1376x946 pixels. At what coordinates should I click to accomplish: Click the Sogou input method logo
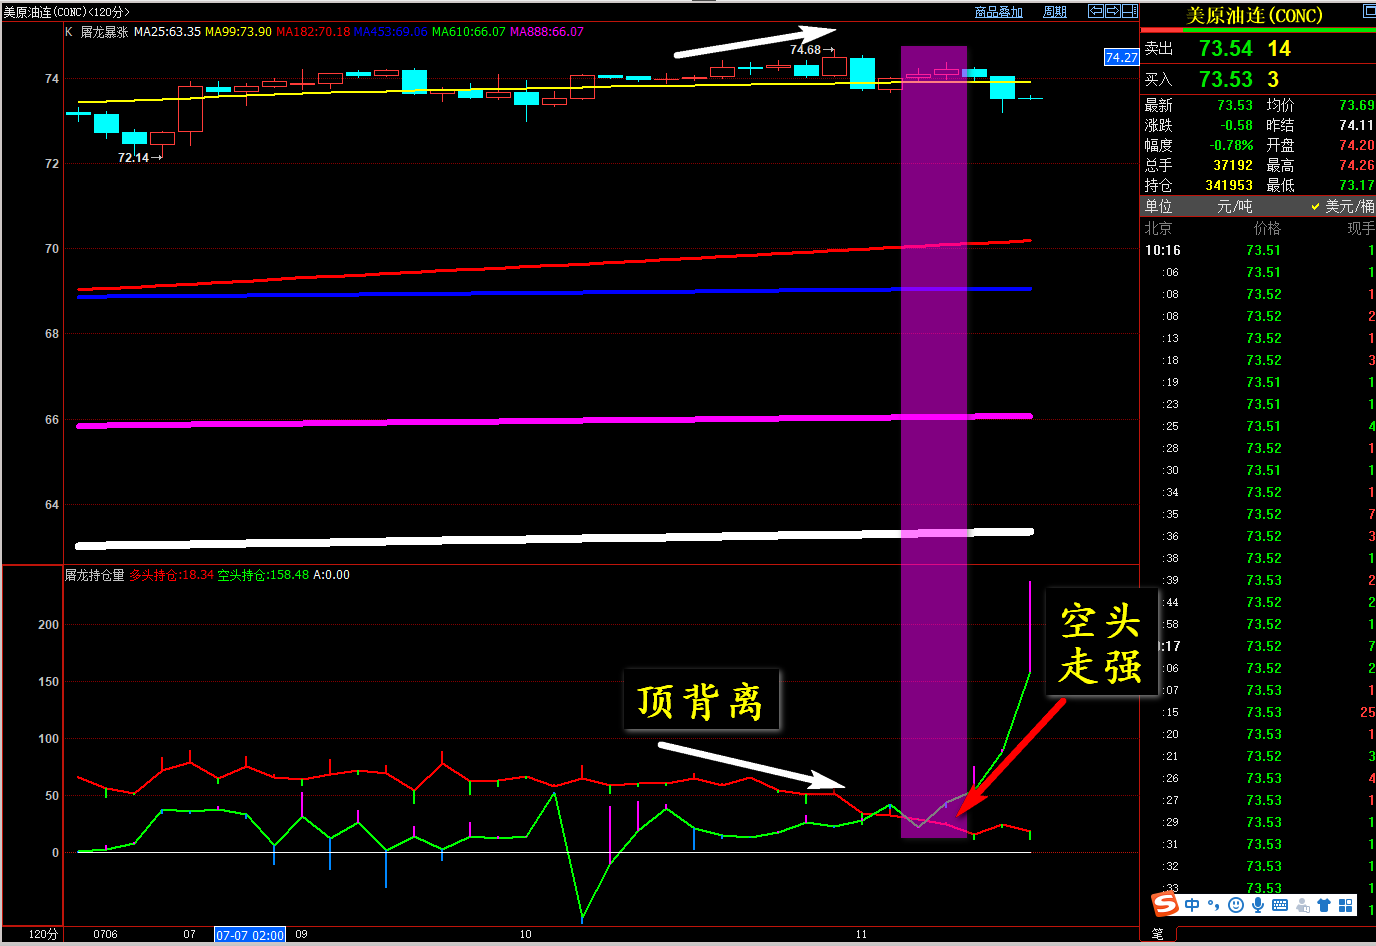coord(1166,904)
